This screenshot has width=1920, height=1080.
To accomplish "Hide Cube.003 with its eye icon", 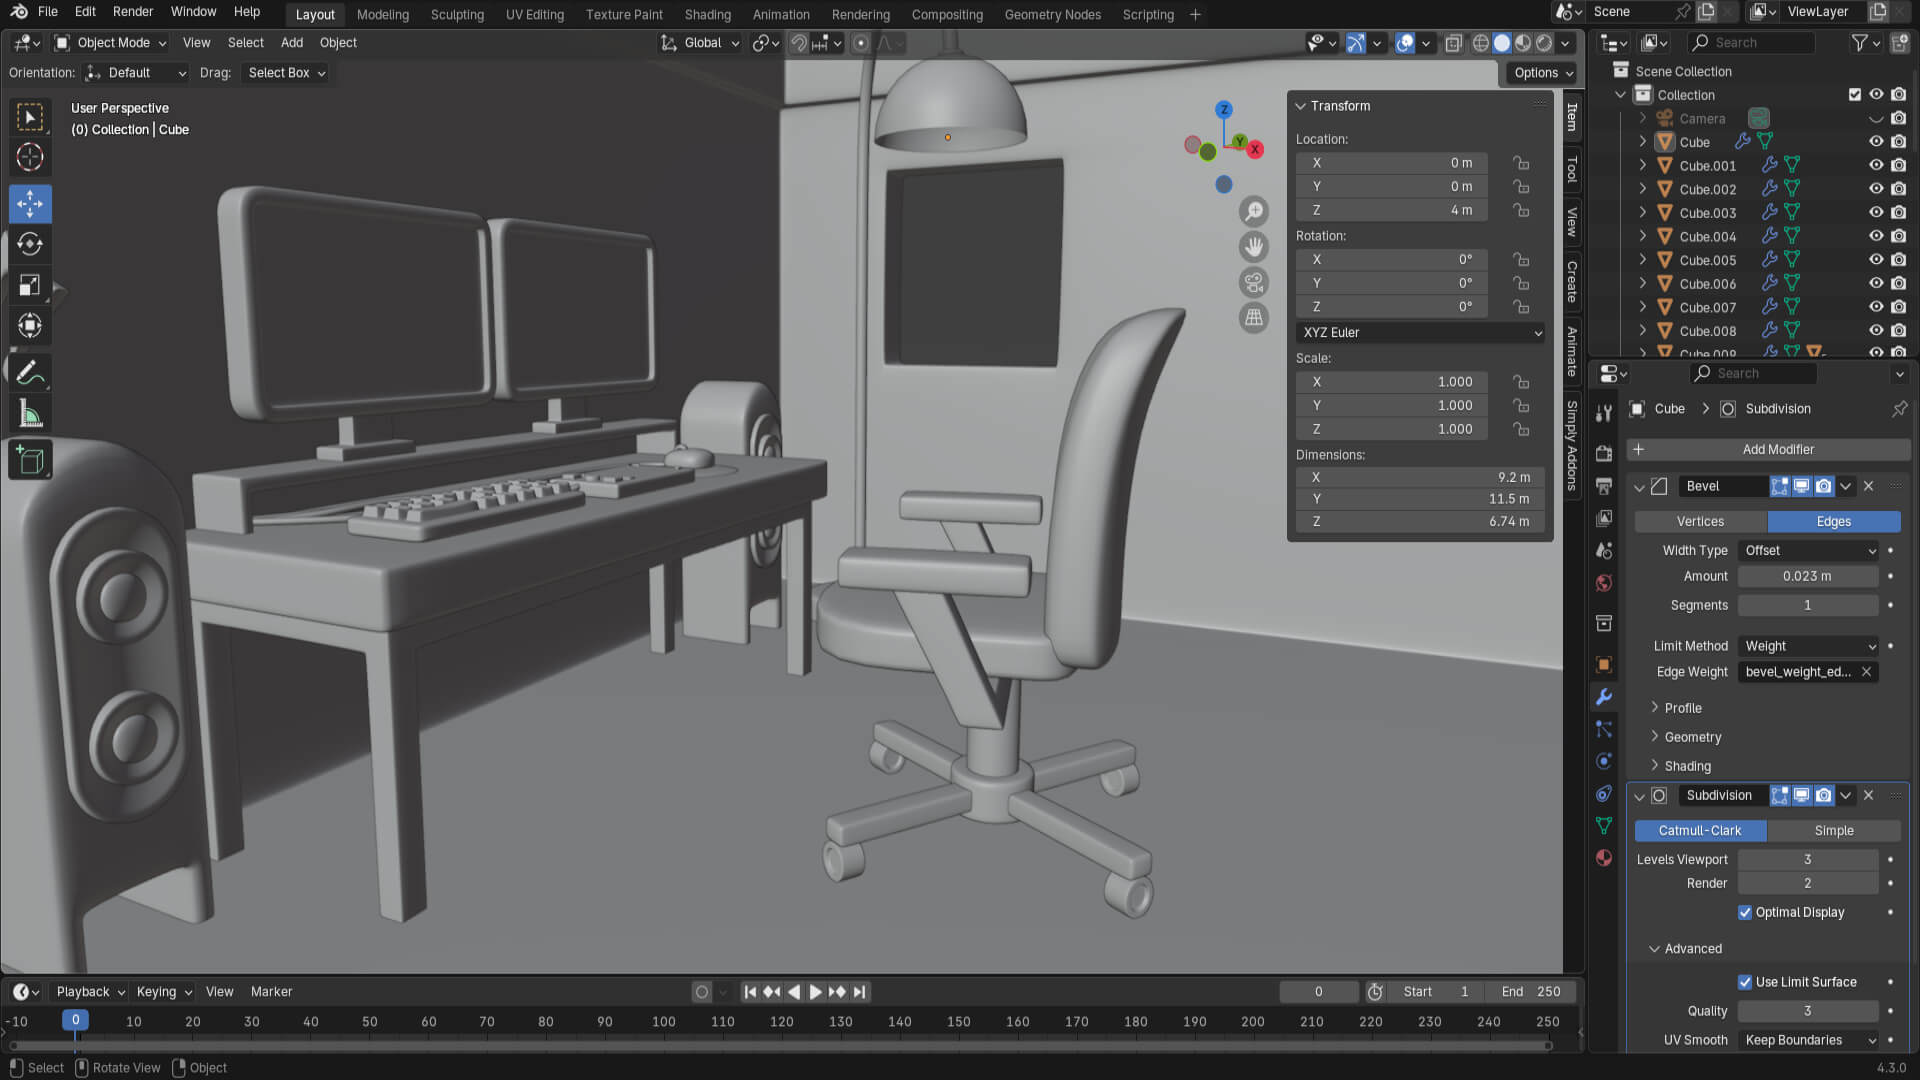I will pos(1876,213).
